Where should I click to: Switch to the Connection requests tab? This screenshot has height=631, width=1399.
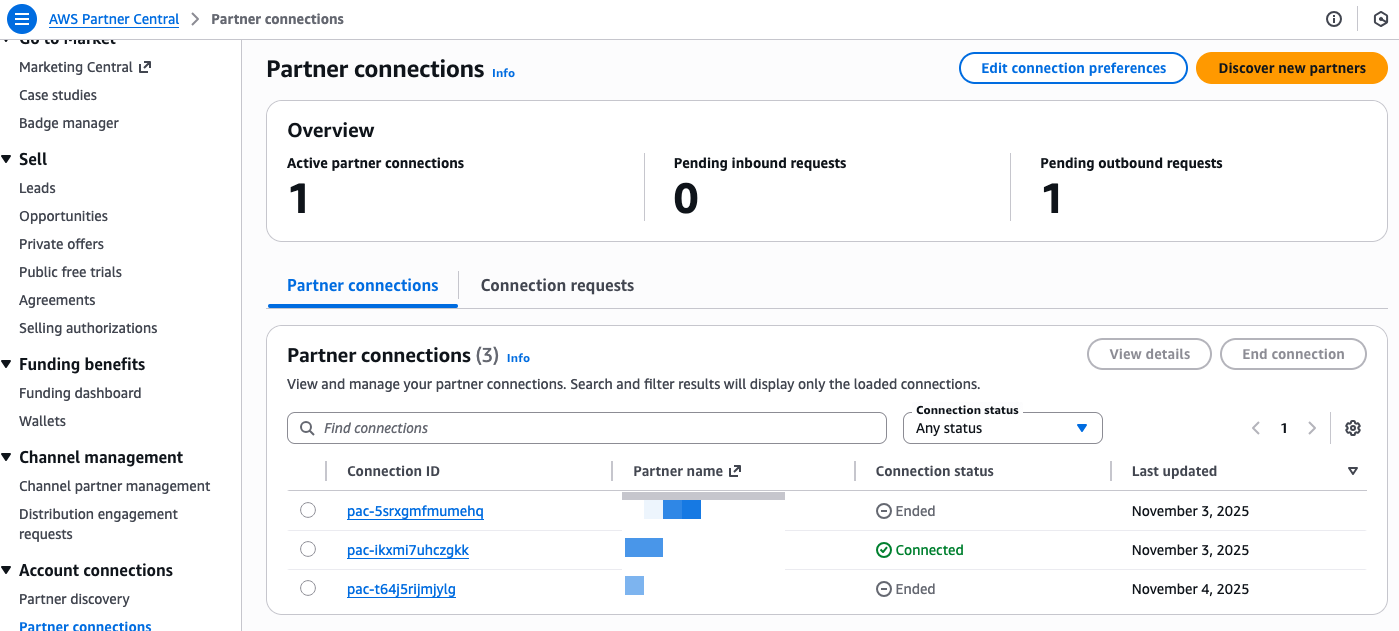click(557, 285)
